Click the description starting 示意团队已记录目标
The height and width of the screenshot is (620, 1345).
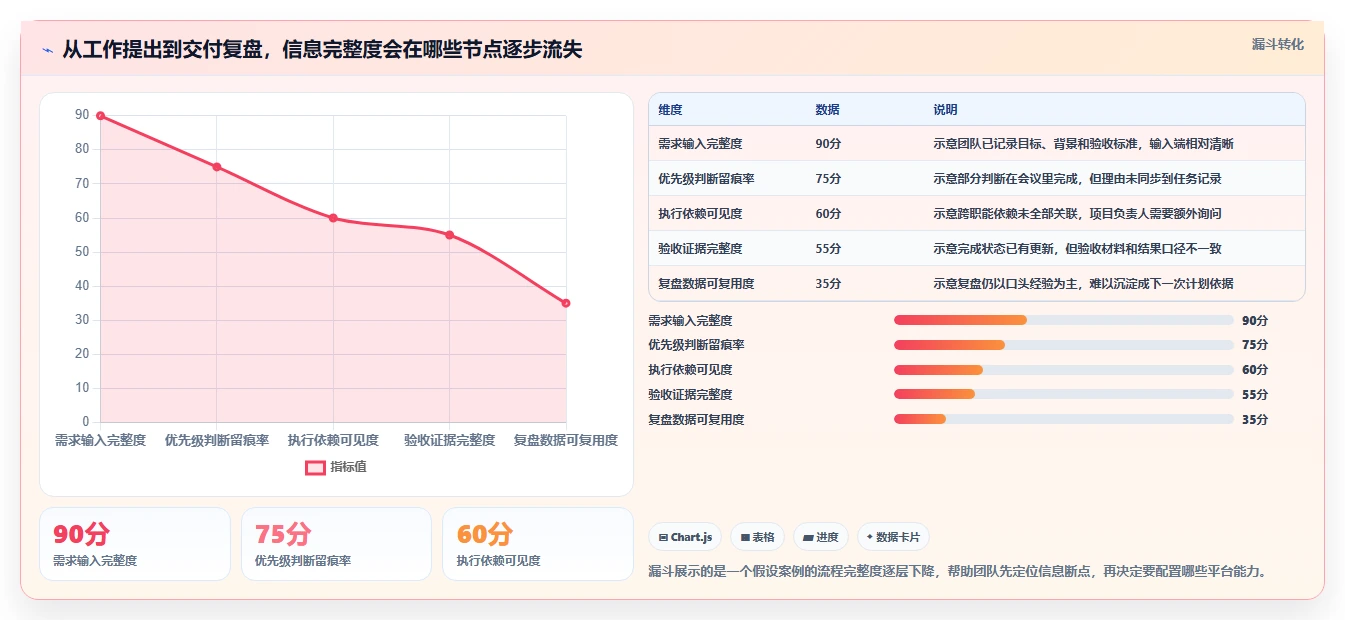[x=1083, y=144]
